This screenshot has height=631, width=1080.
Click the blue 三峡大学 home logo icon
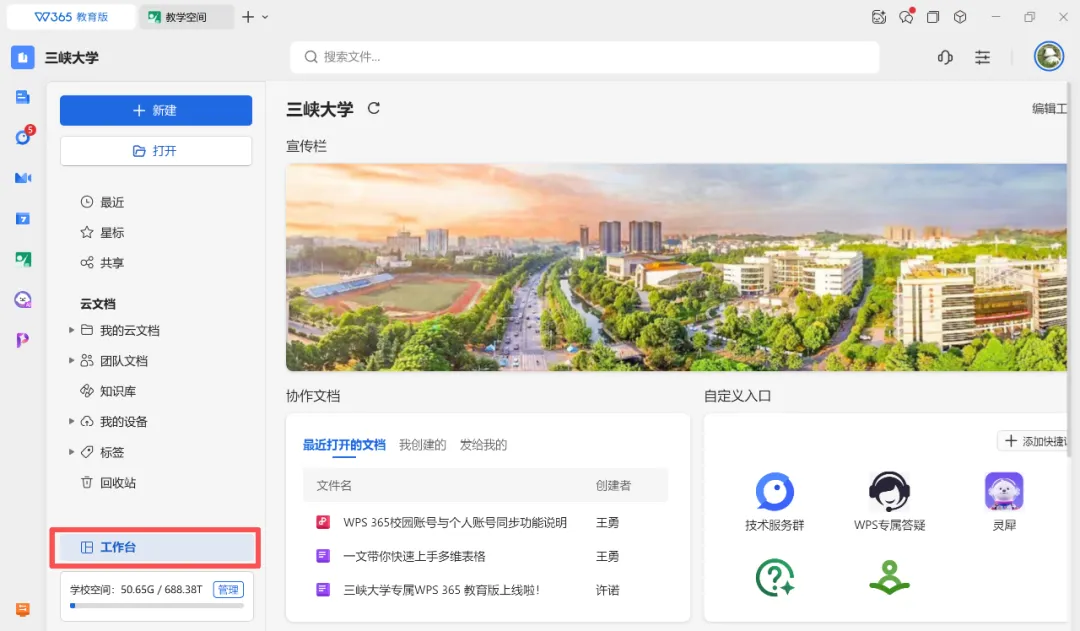point(23,58)
